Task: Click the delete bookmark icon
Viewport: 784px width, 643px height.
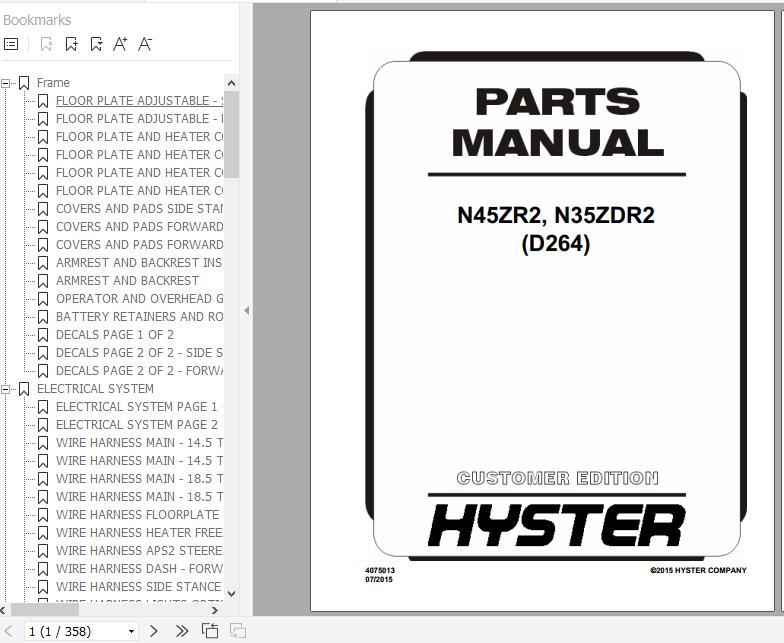Action: pyautogui.click(x=46, y=44)
